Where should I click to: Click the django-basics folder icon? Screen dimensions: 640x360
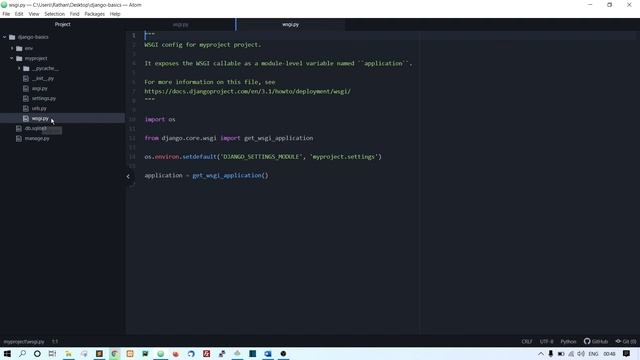click(x=12, y=37)
